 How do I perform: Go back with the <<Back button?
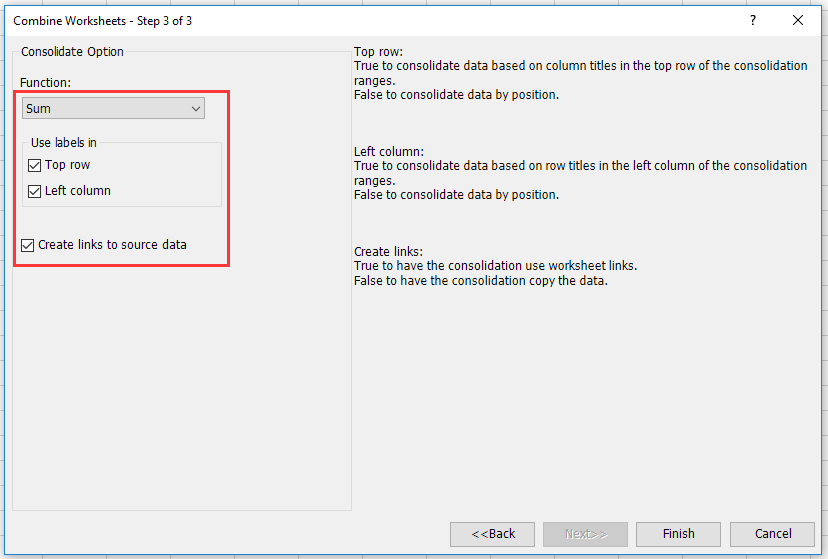(x=492, y=534)
